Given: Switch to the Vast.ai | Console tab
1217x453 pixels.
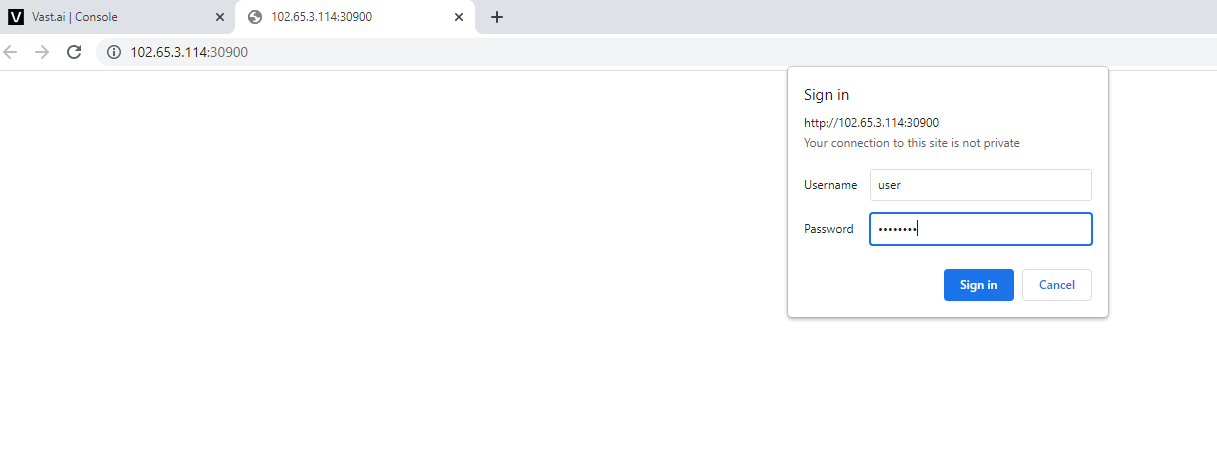Looking at the screenshot, I should pyautogui.click(x=75, y=17).
